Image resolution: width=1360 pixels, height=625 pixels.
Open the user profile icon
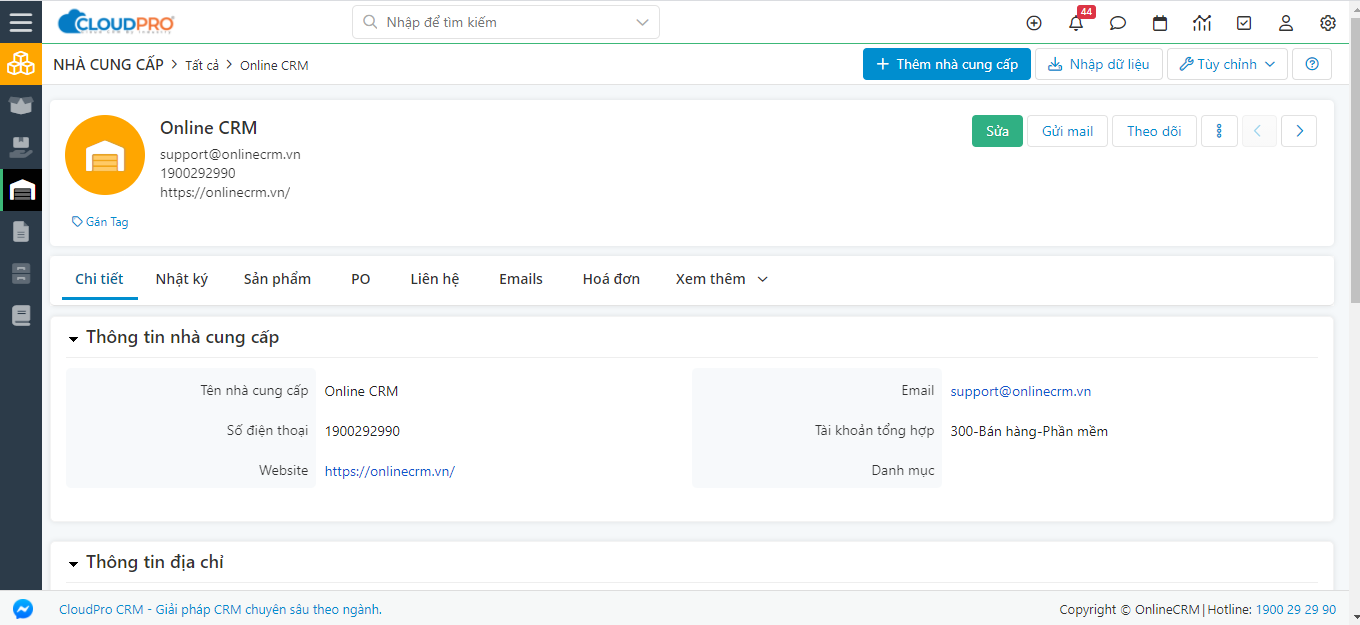[x=1286, y=23]
